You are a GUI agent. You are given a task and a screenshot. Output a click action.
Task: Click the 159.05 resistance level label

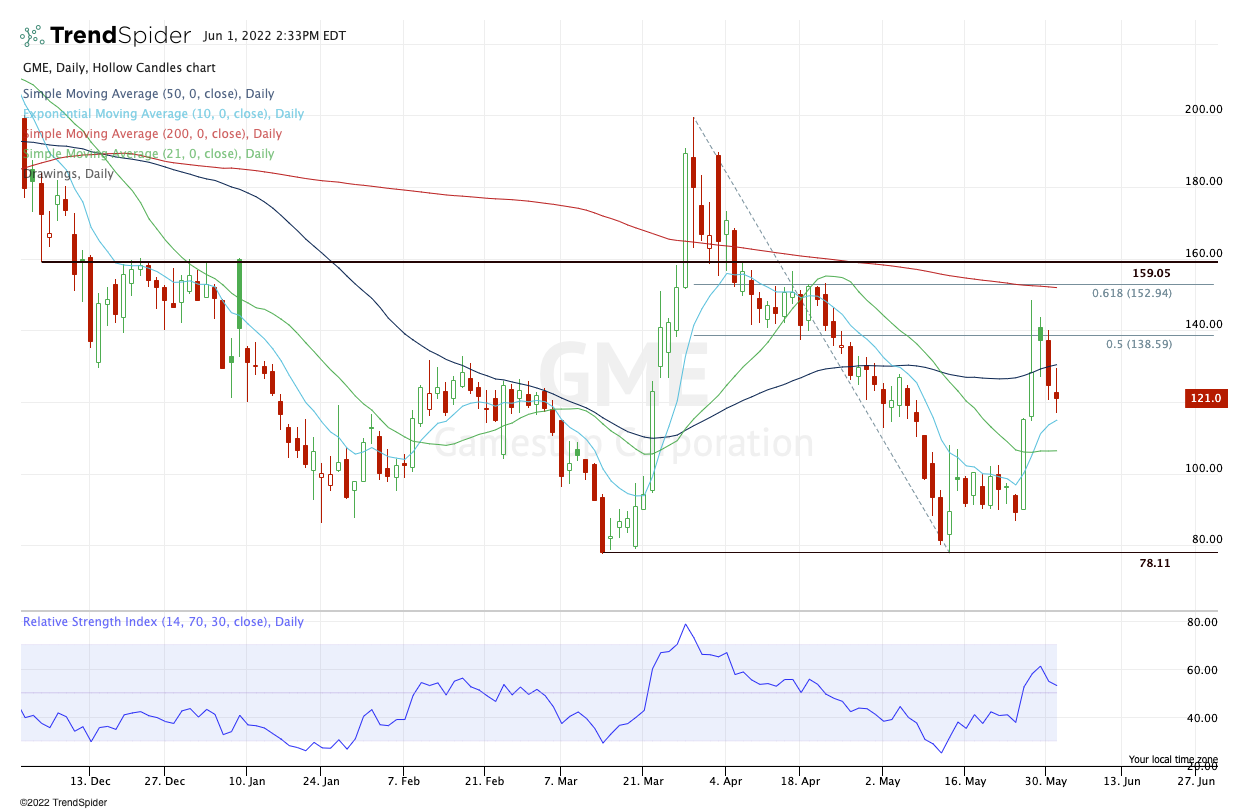tap(1151, 273)
